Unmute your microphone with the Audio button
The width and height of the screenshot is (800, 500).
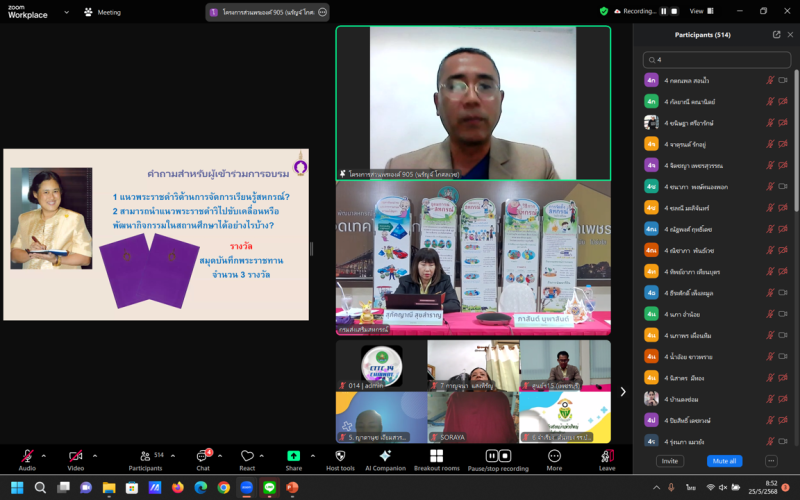[x=27, y=460]
